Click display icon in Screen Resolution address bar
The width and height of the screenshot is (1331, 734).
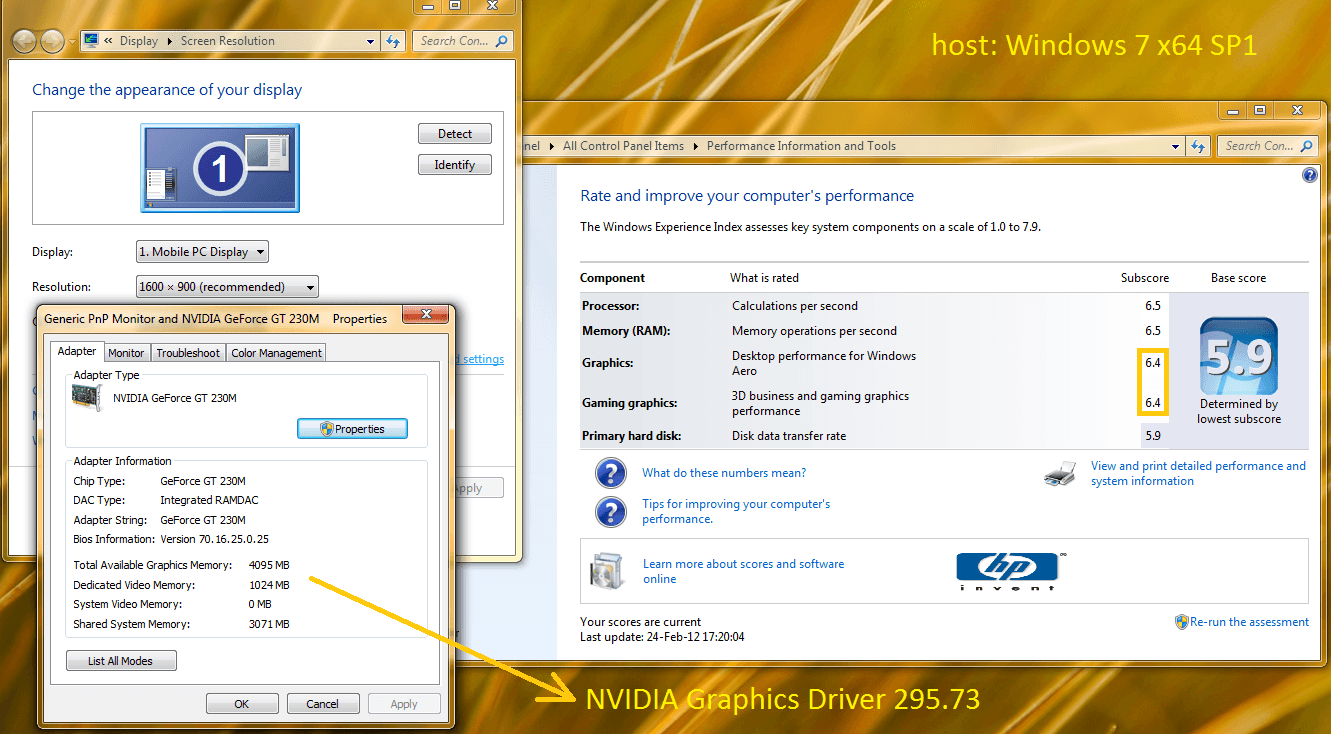[92, 41]
